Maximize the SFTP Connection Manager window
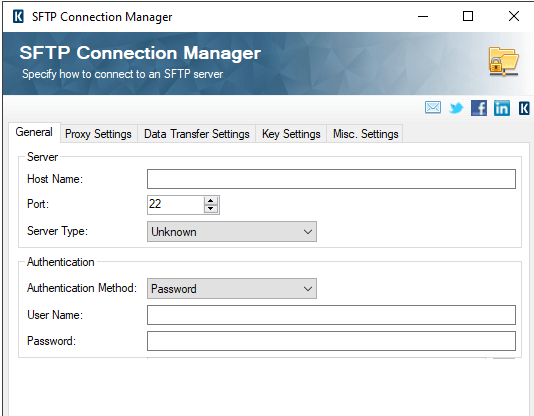 468,16
